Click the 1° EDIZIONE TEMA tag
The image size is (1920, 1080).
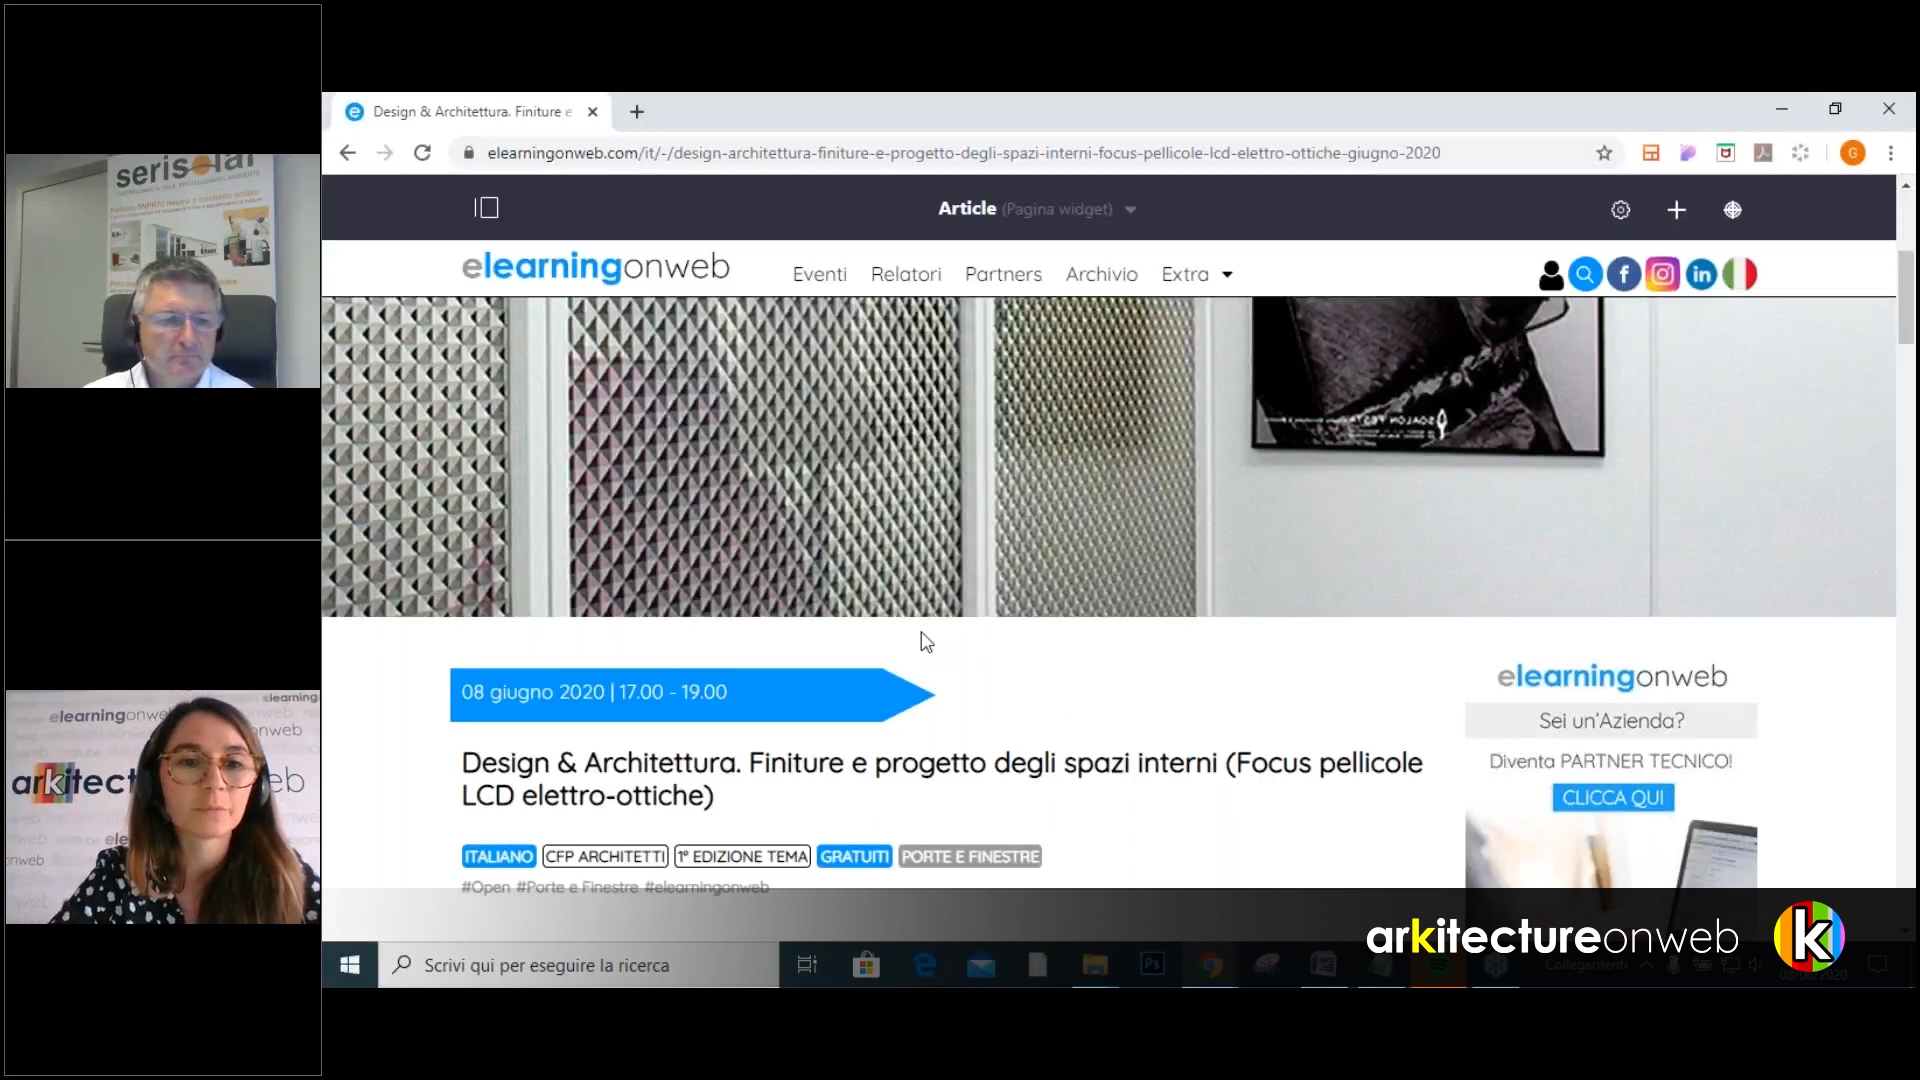point(742,856)
